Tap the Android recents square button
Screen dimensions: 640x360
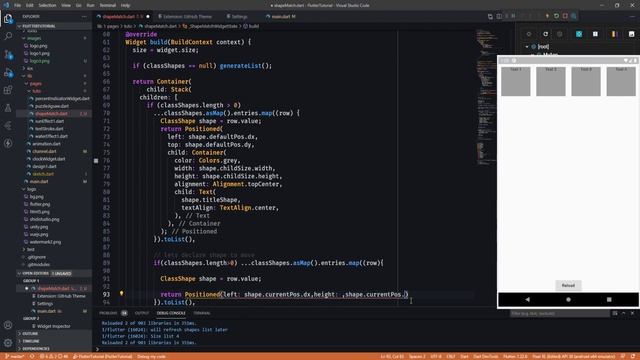pos(609,300)
